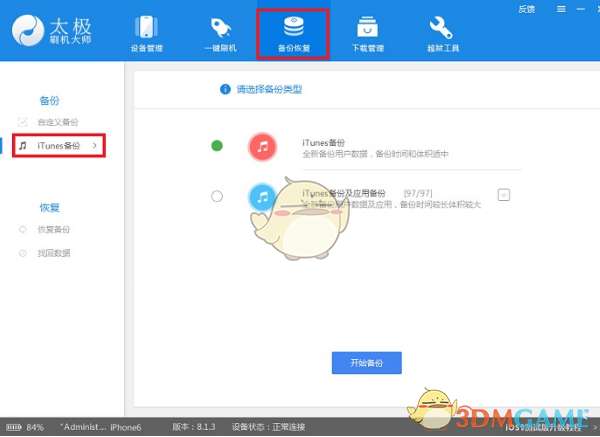
Task: Expand the iTunes备份 sidebar chevron
Action: tap(95, 145)
